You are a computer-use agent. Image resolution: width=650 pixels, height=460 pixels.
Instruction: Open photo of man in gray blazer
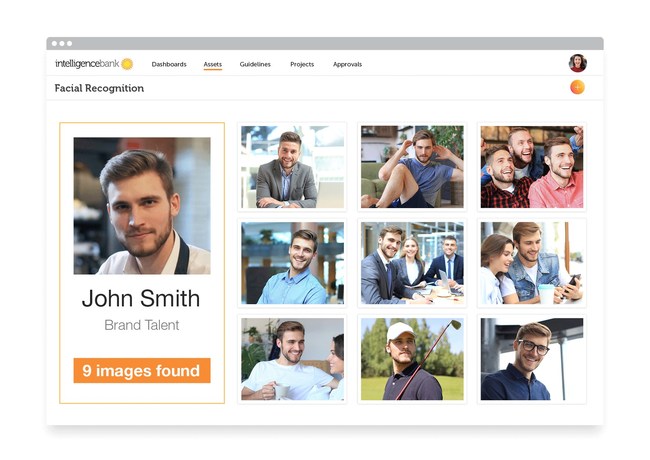[x=292, y=167]
